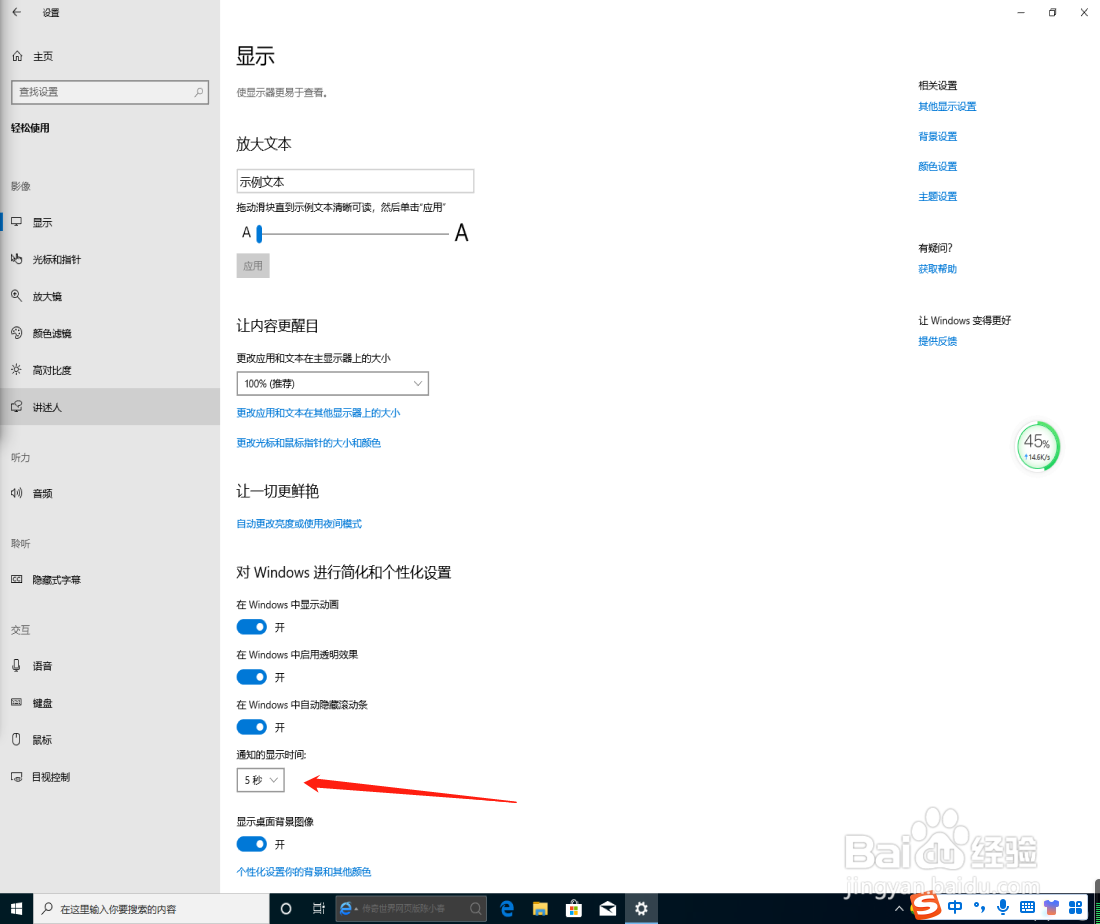This screenshot has height=924, width=1100.
Task: Toggle 显示桌面背景图像 switch
Action: pos(251,844)
